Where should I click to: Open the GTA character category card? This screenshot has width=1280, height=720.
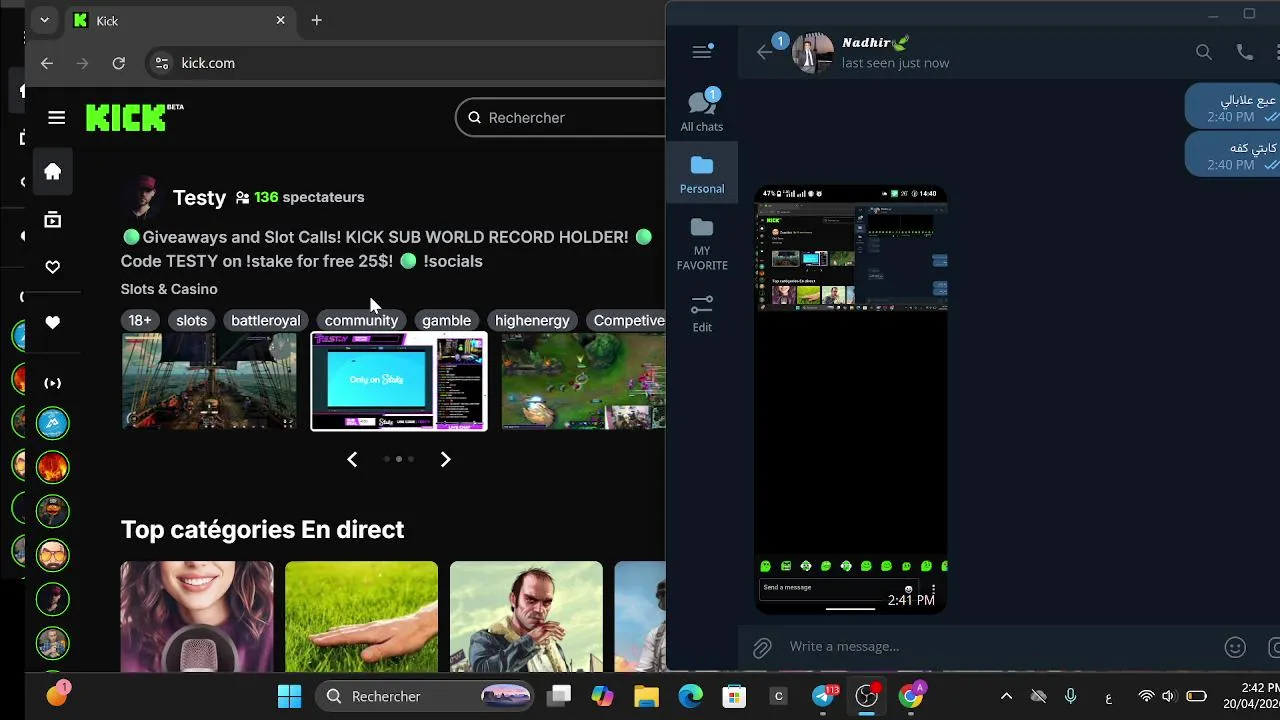526,616
